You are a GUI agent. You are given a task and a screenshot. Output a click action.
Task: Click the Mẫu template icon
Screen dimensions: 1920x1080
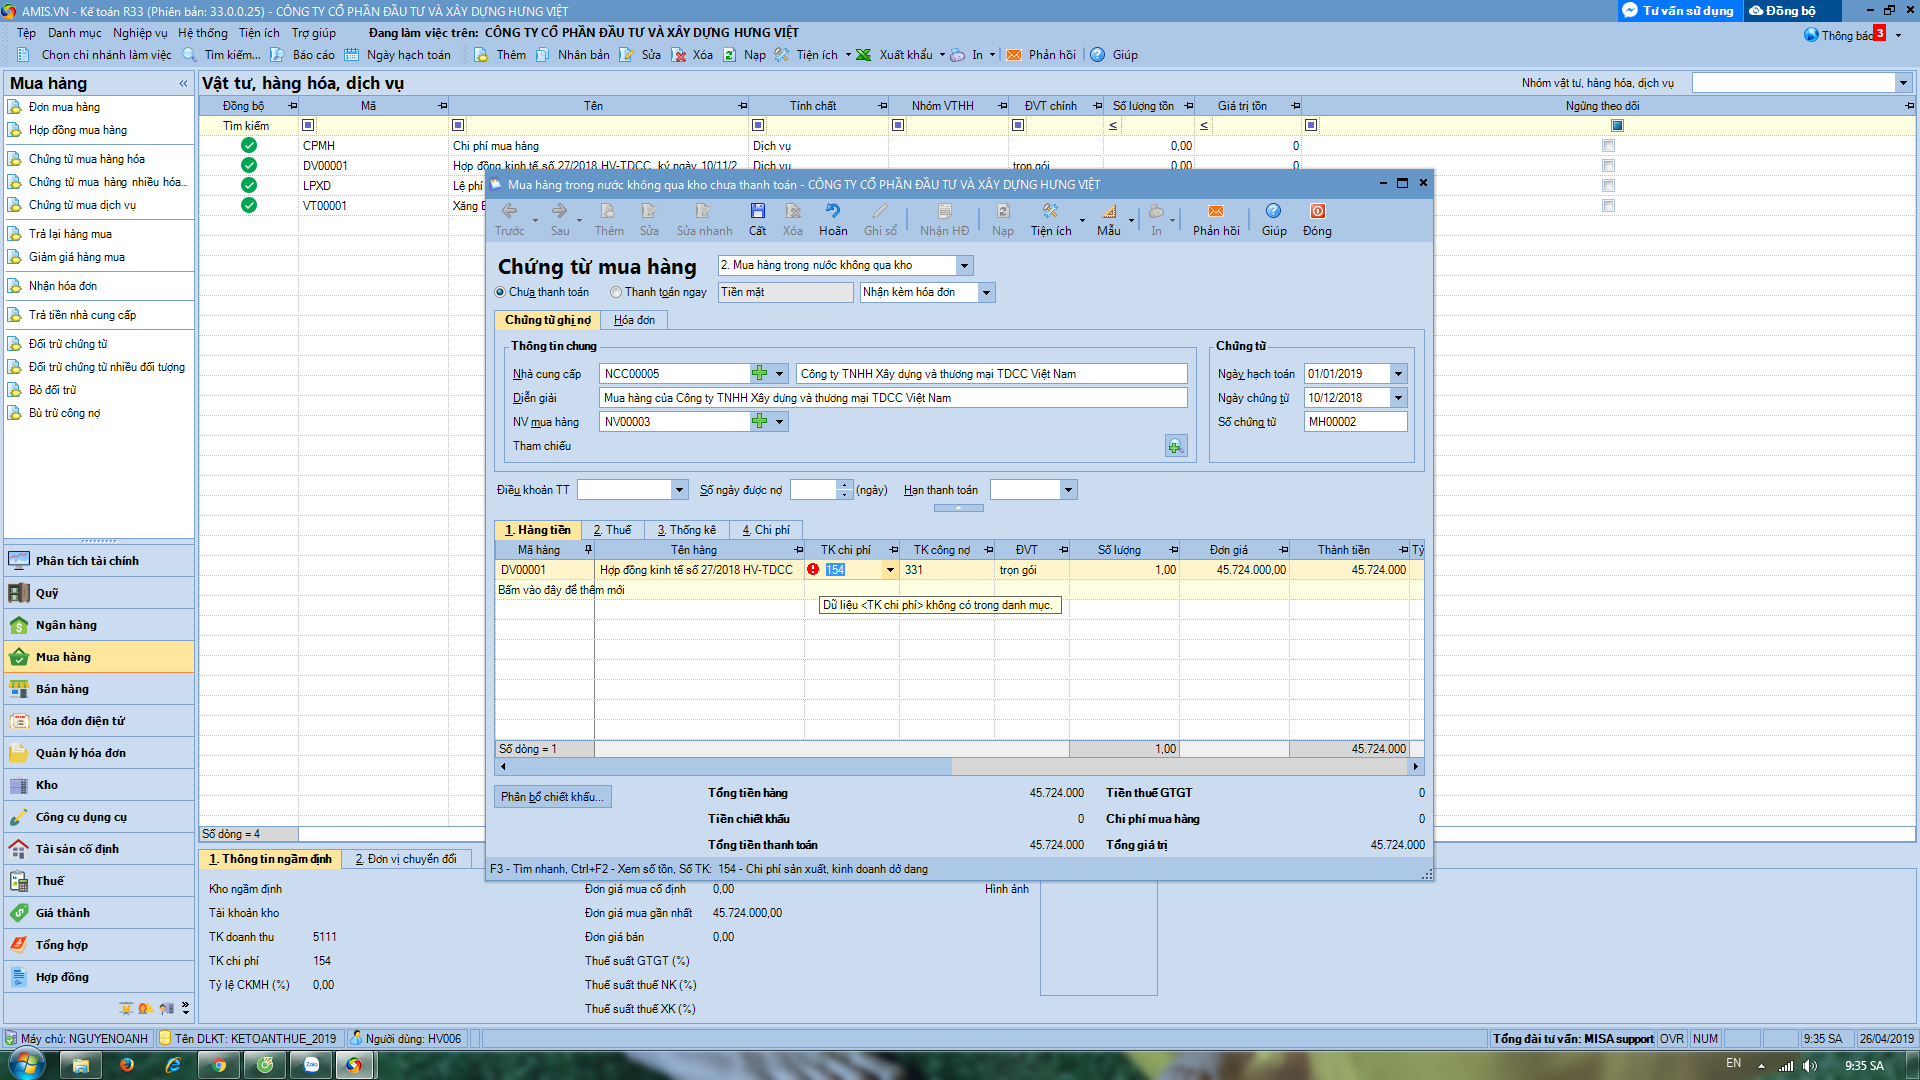coord(1108,218)
